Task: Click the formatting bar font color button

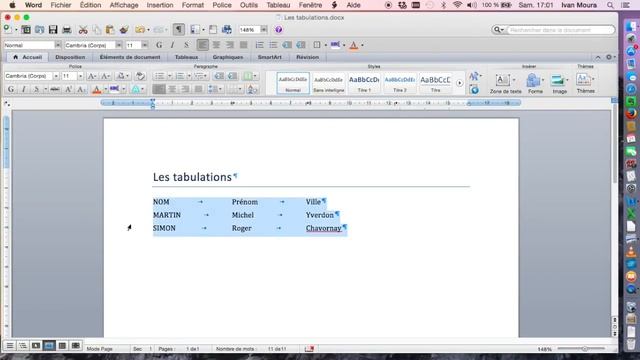Action: [354, 45]
